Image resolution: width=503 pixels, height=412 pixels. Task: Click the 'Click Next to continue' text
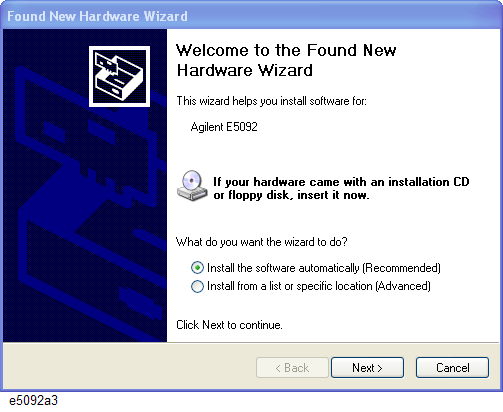tap(229, 325)
